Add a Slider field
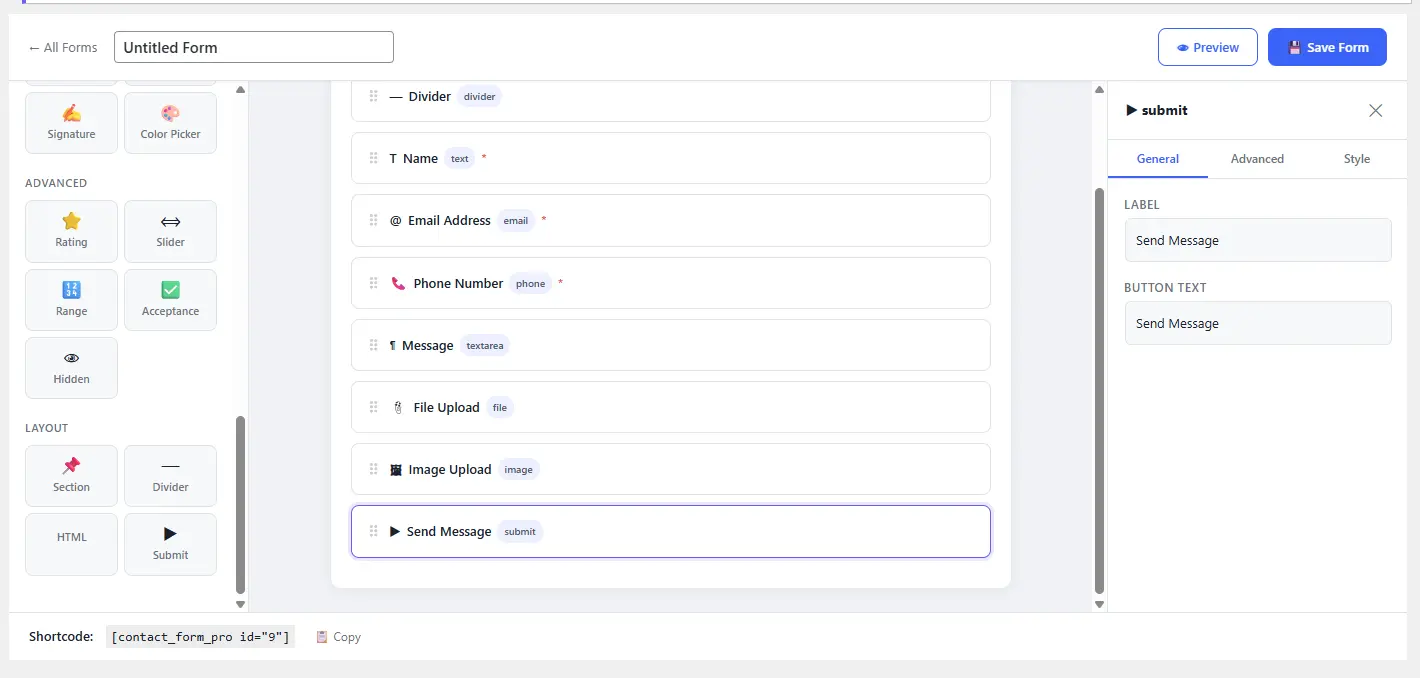Screen dimensions: 1420x678 tap(170, 231)
